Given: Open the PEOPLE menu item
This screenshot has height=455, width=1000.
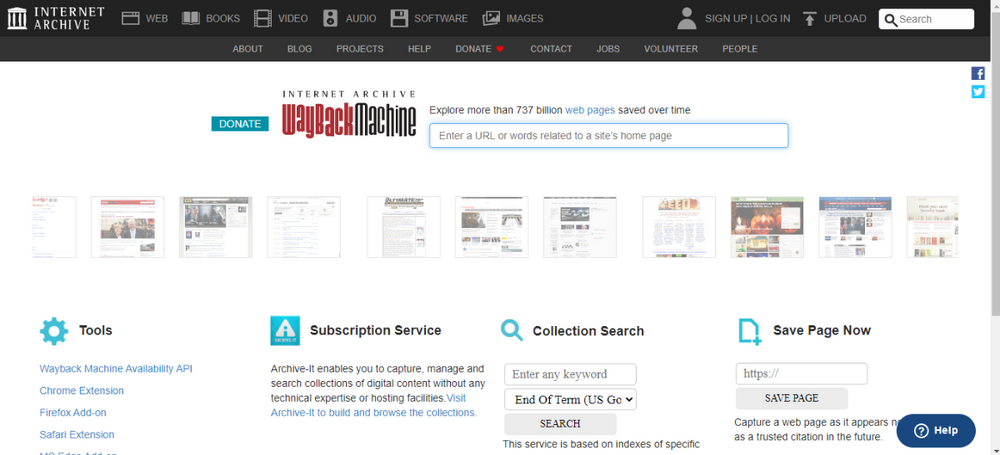Looking at the screenshot, I should pyautogui.click(x=740, y=48).
